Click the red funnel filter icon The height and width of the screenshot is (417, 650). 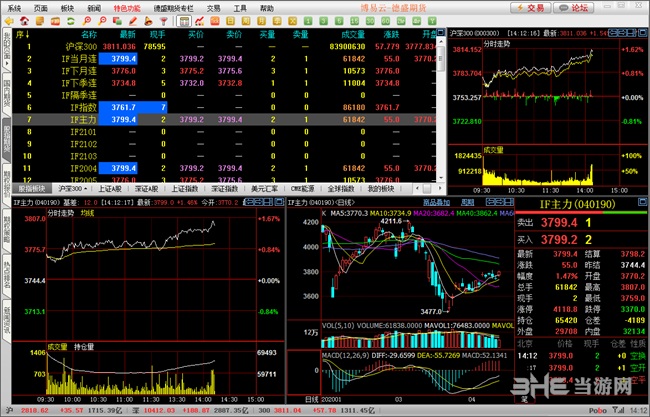click(x=164, y=21)
